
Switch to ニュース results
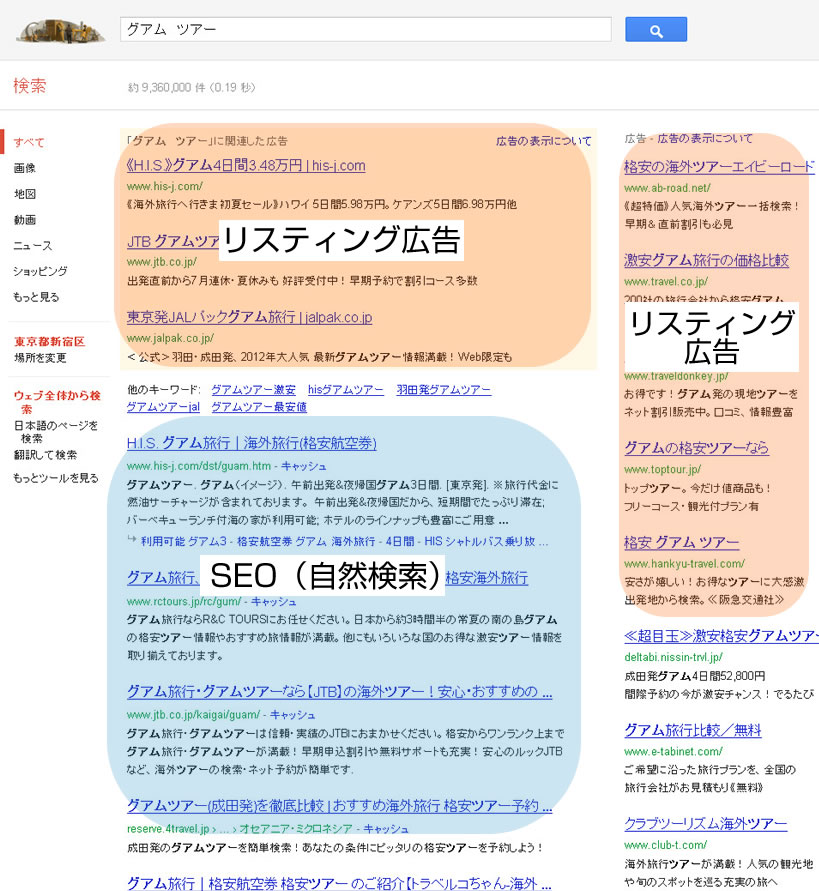(32, 245)
